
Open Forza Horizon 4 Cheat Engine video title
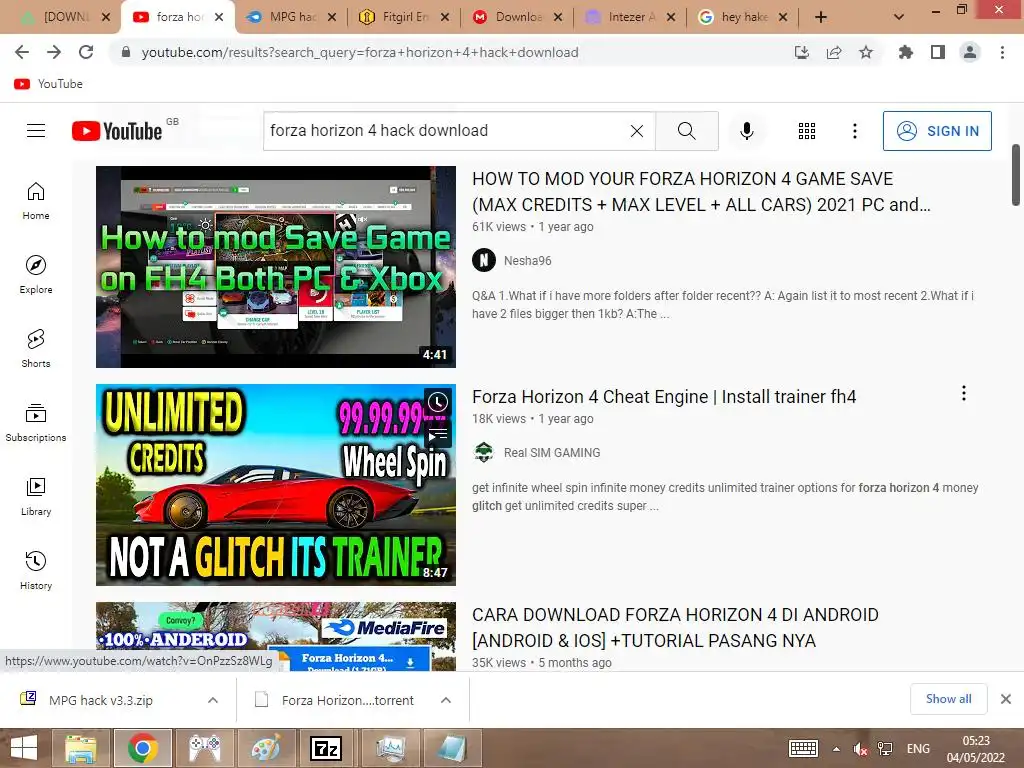pyautogui.click(x=664, y=396)
